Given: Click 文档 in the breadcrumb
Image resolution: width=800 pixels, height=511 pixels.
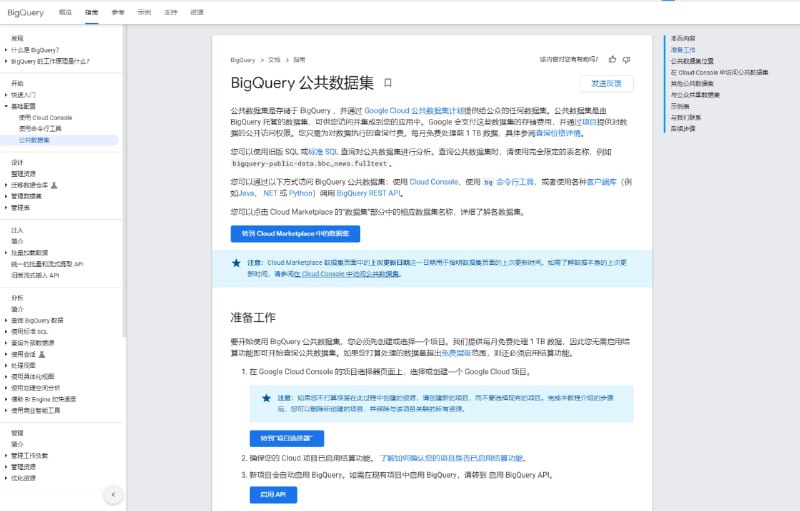Looking at the screenshot, I should click(x=274, y=60).
